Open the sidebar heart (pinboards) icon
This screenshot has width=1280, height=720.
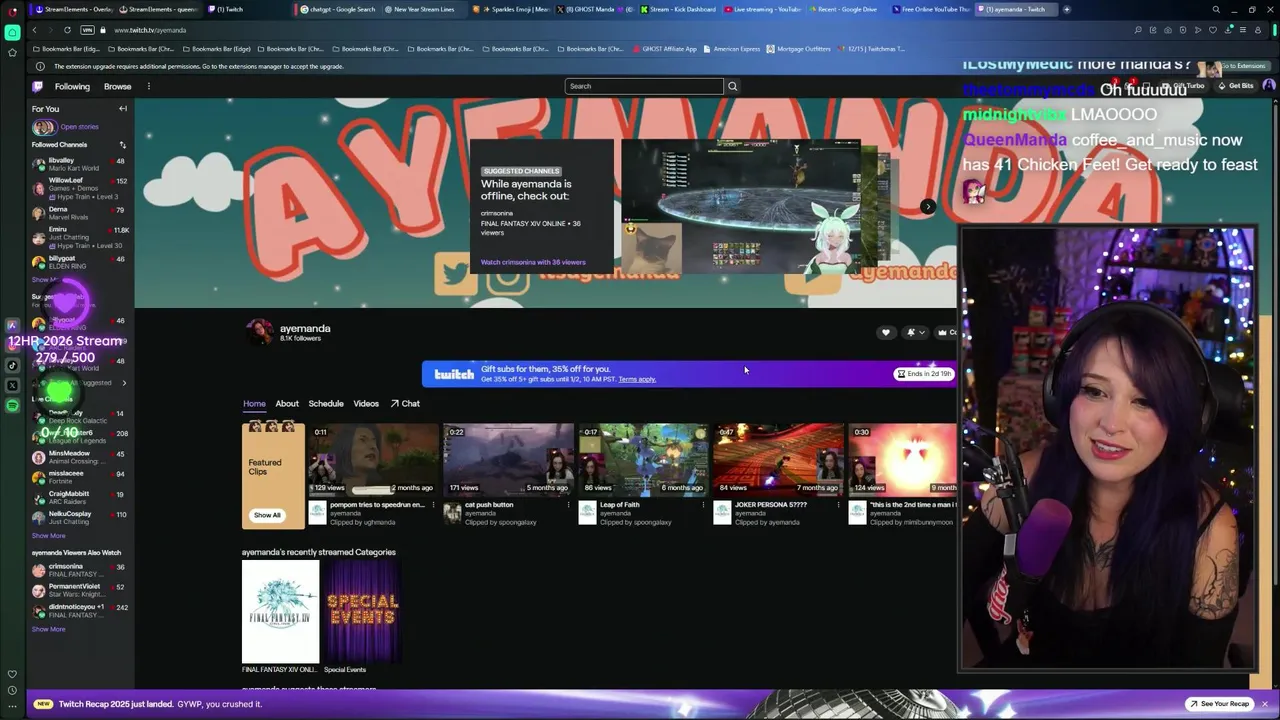[12, 674]
